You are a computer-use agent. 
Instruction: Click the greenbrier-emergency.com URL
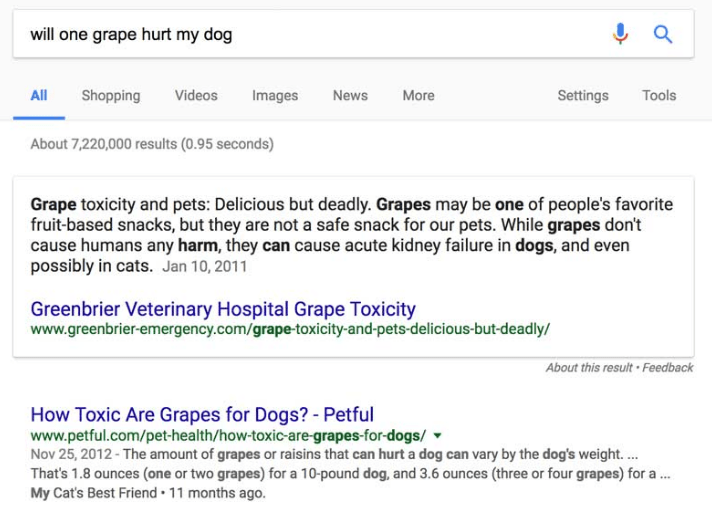coord(290,329)
